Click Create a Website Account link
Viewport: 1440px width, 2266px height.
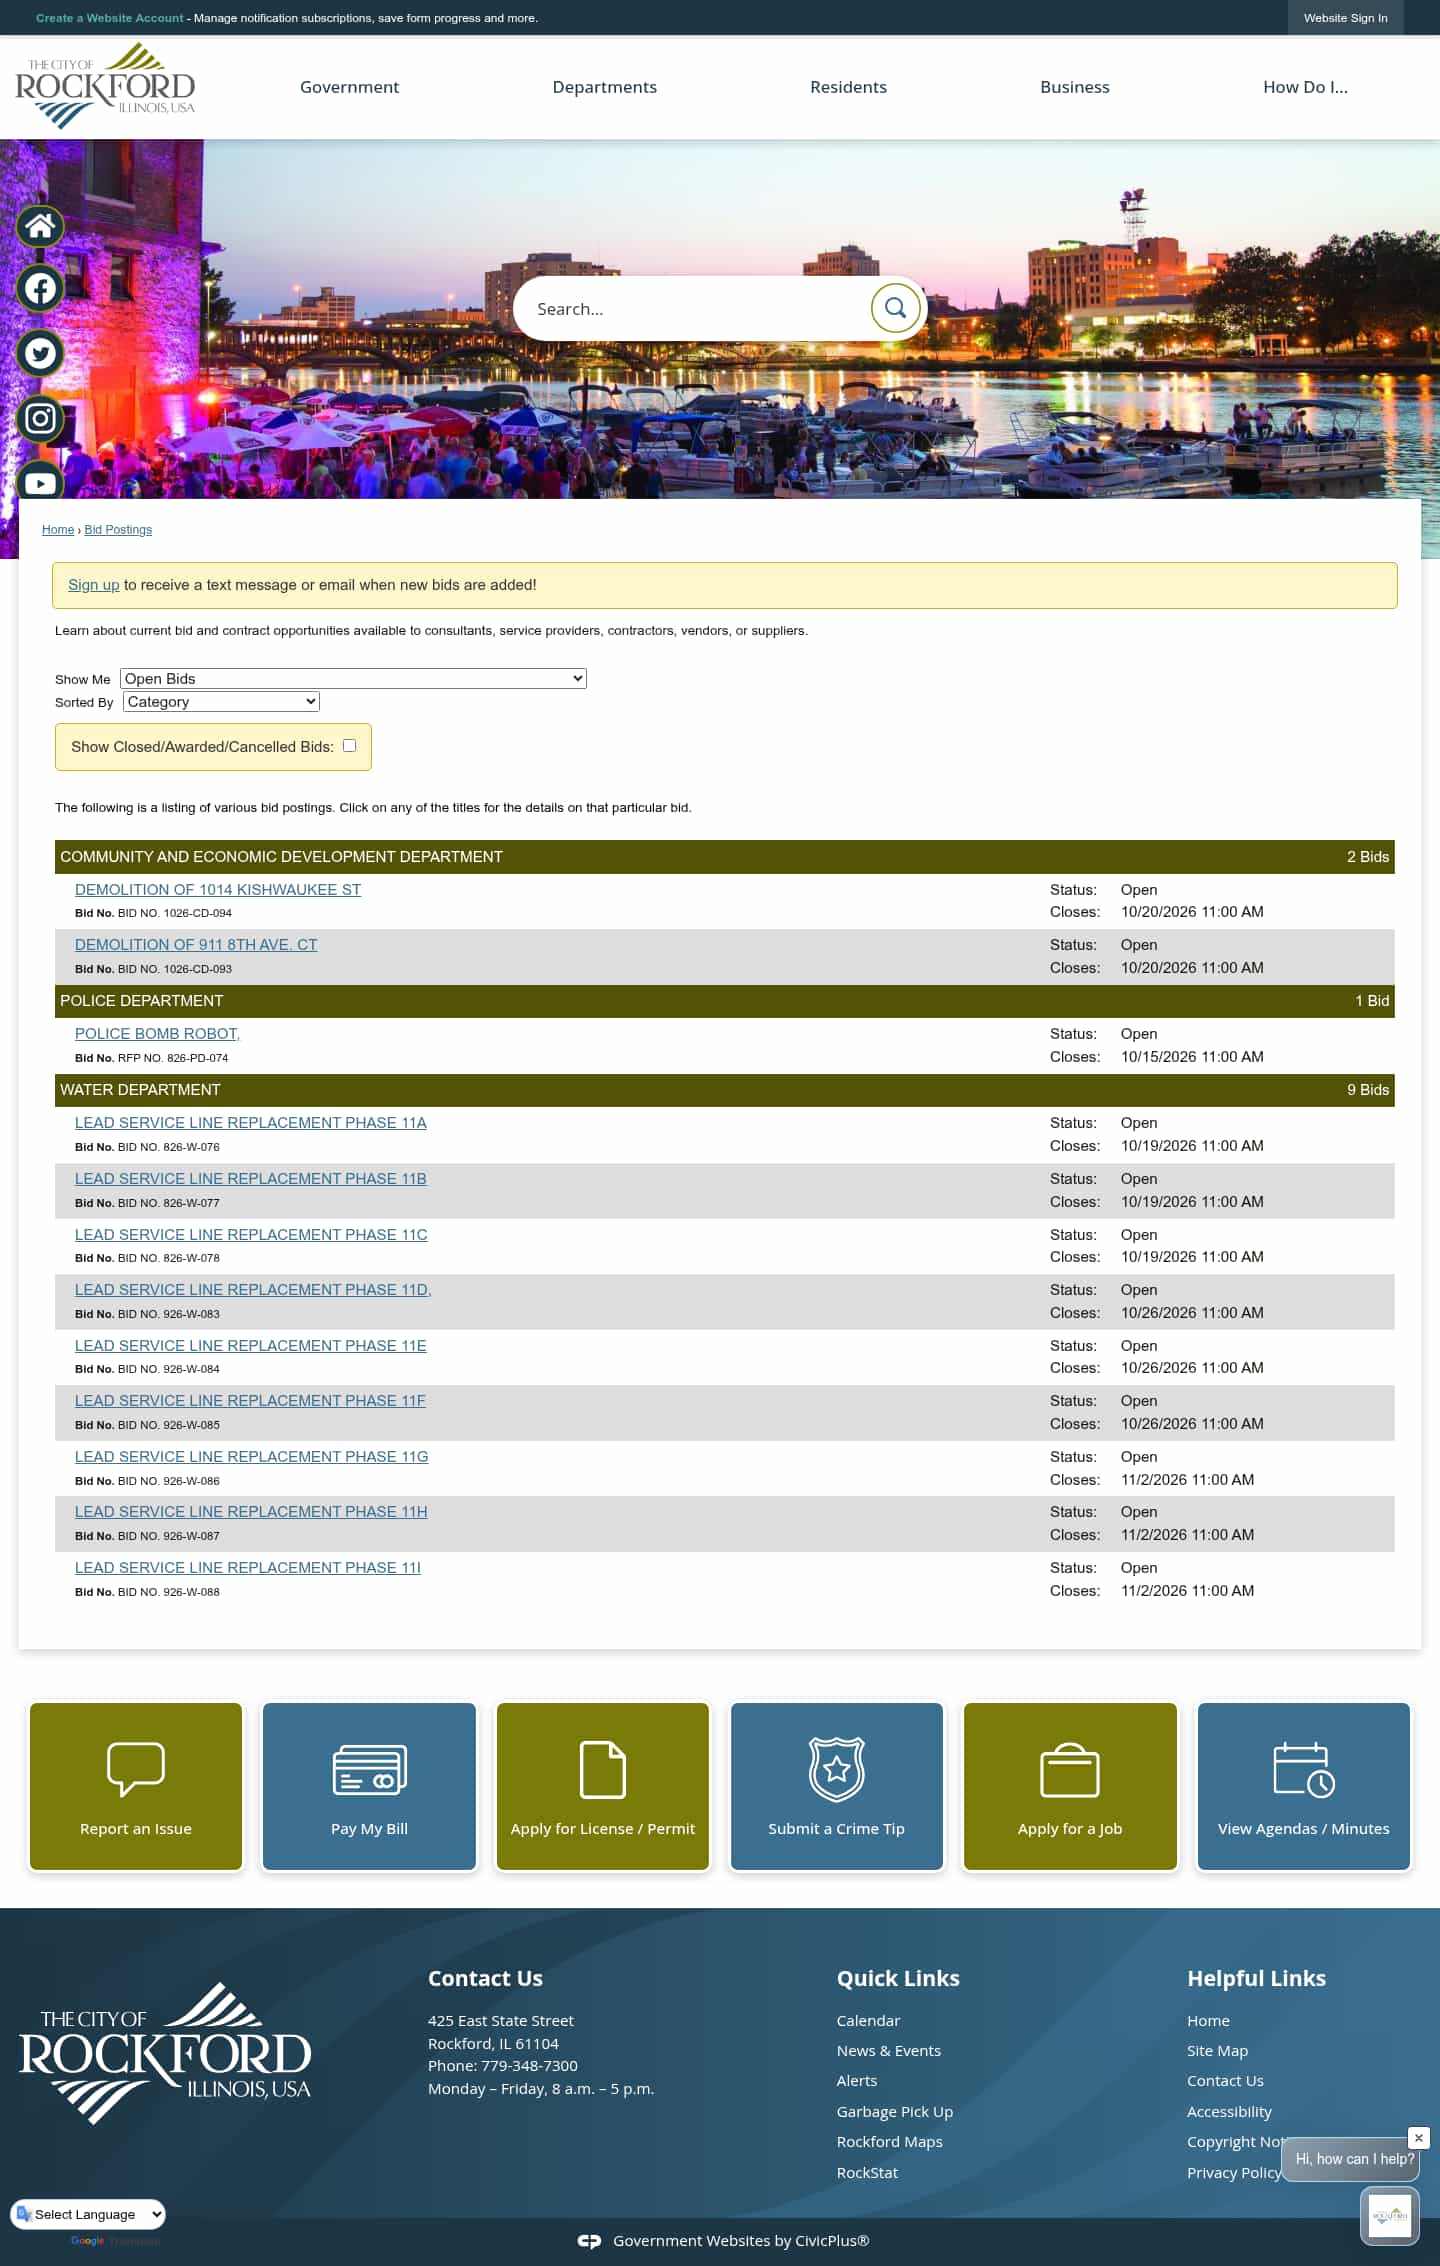[x=110, y=18]
